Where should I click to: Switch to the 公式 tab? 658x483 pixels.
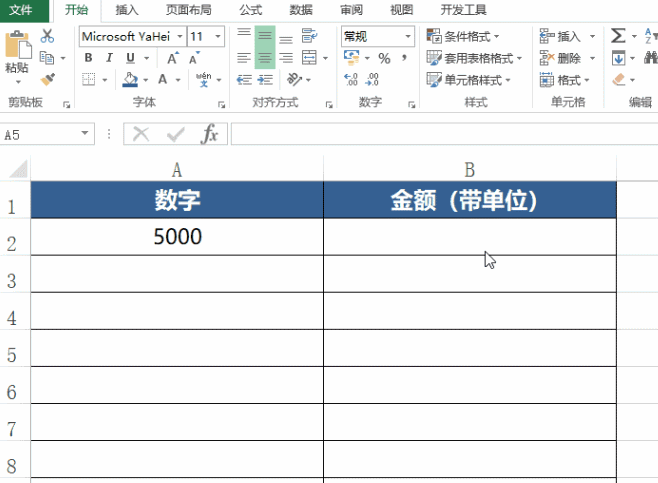coord(251,10)
